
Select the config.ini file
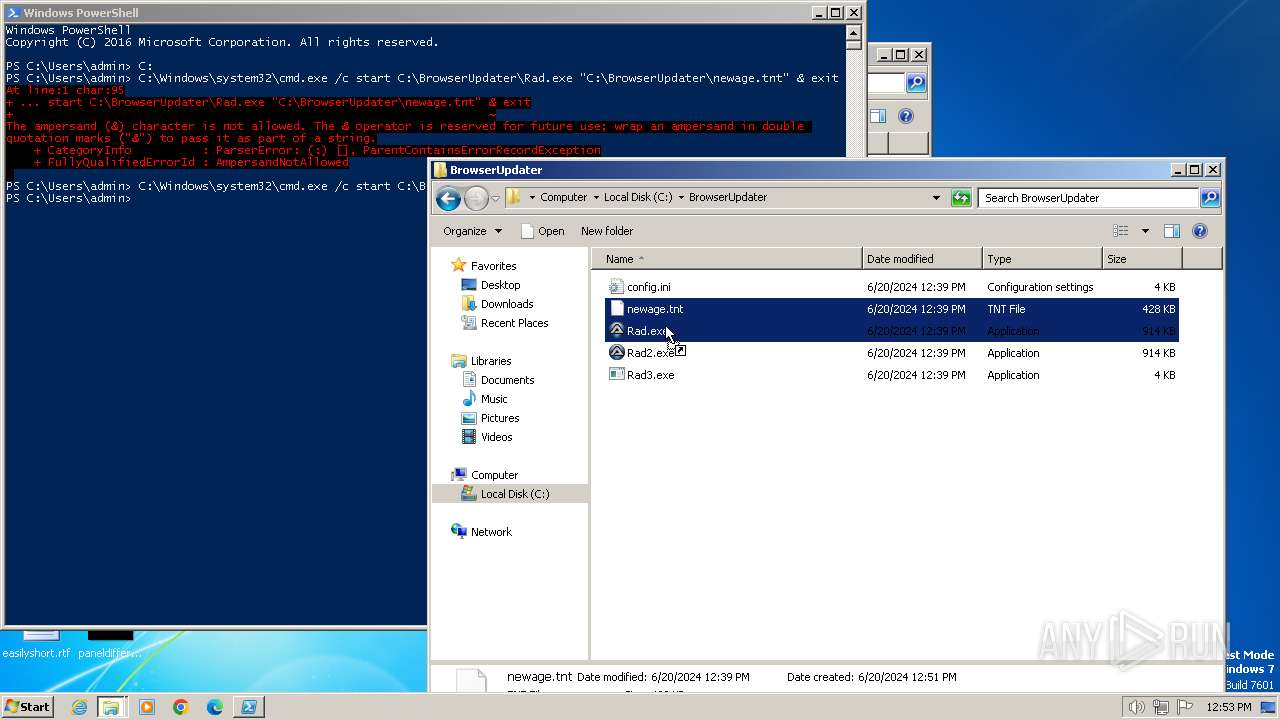click(891, 287)
